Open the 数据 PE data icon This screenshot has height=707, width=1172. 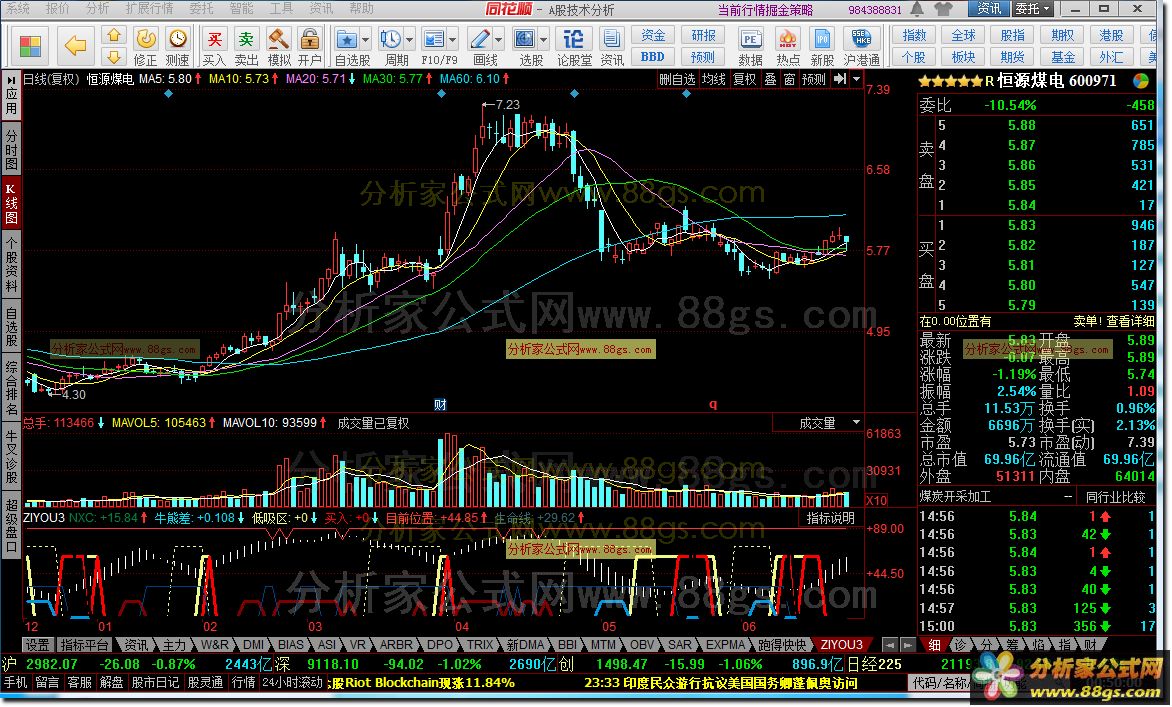click(x=750, y=46)
